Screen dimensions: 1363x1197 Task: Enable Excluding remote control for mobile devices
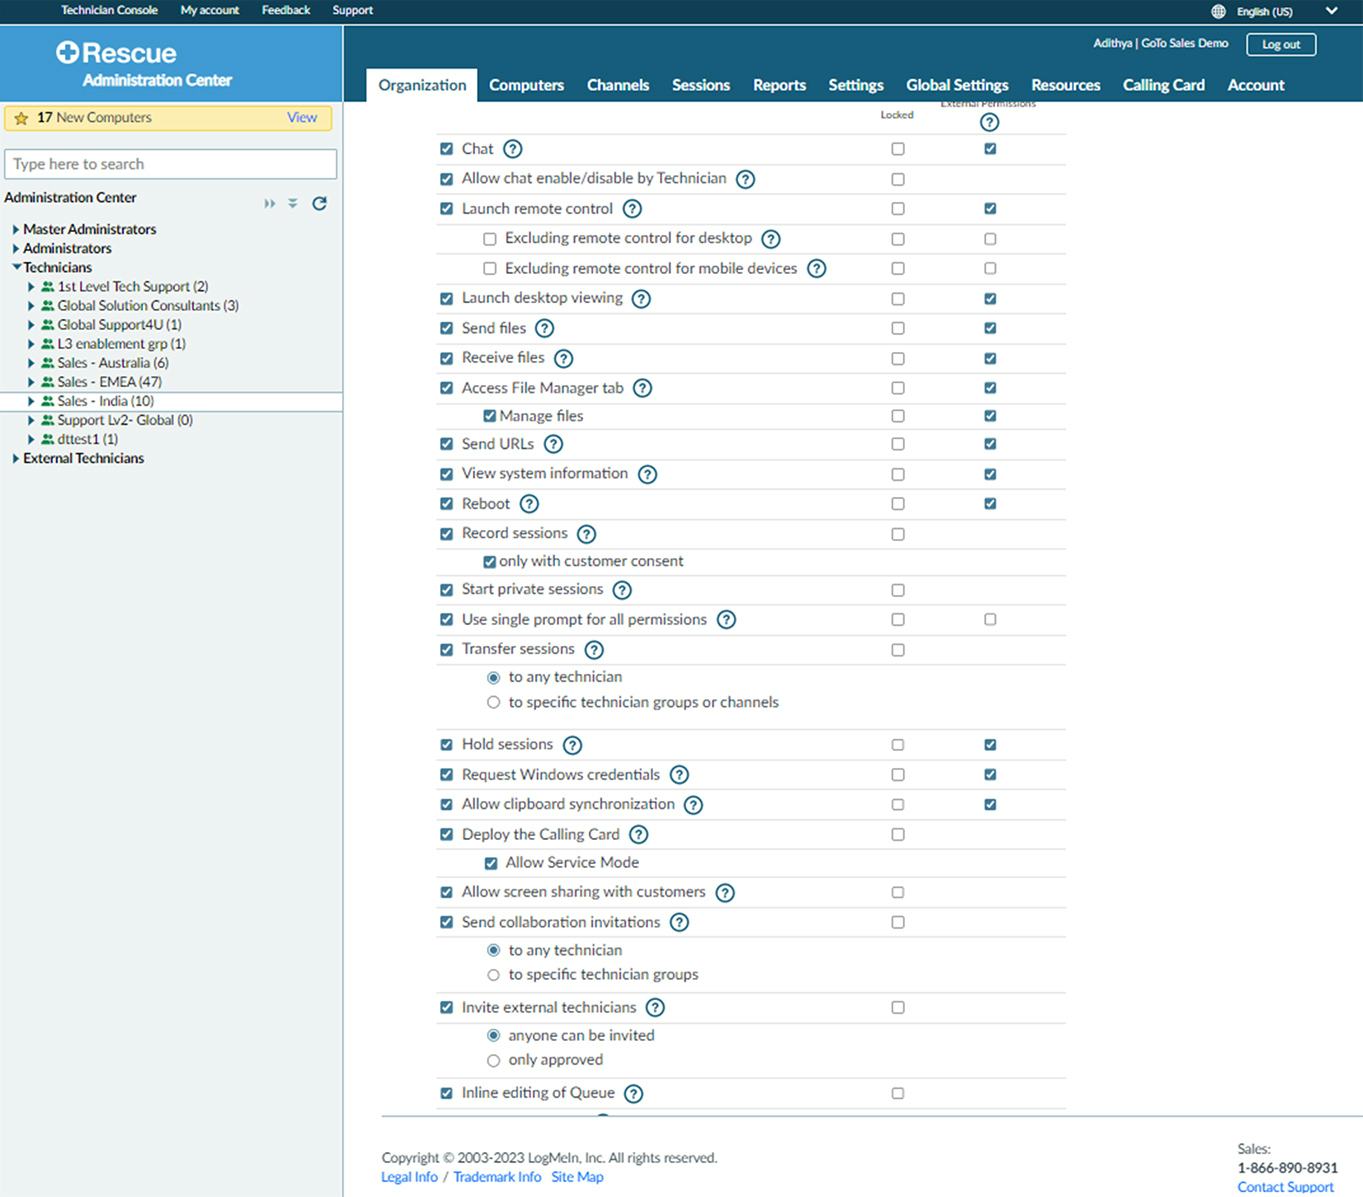(490, 268)
